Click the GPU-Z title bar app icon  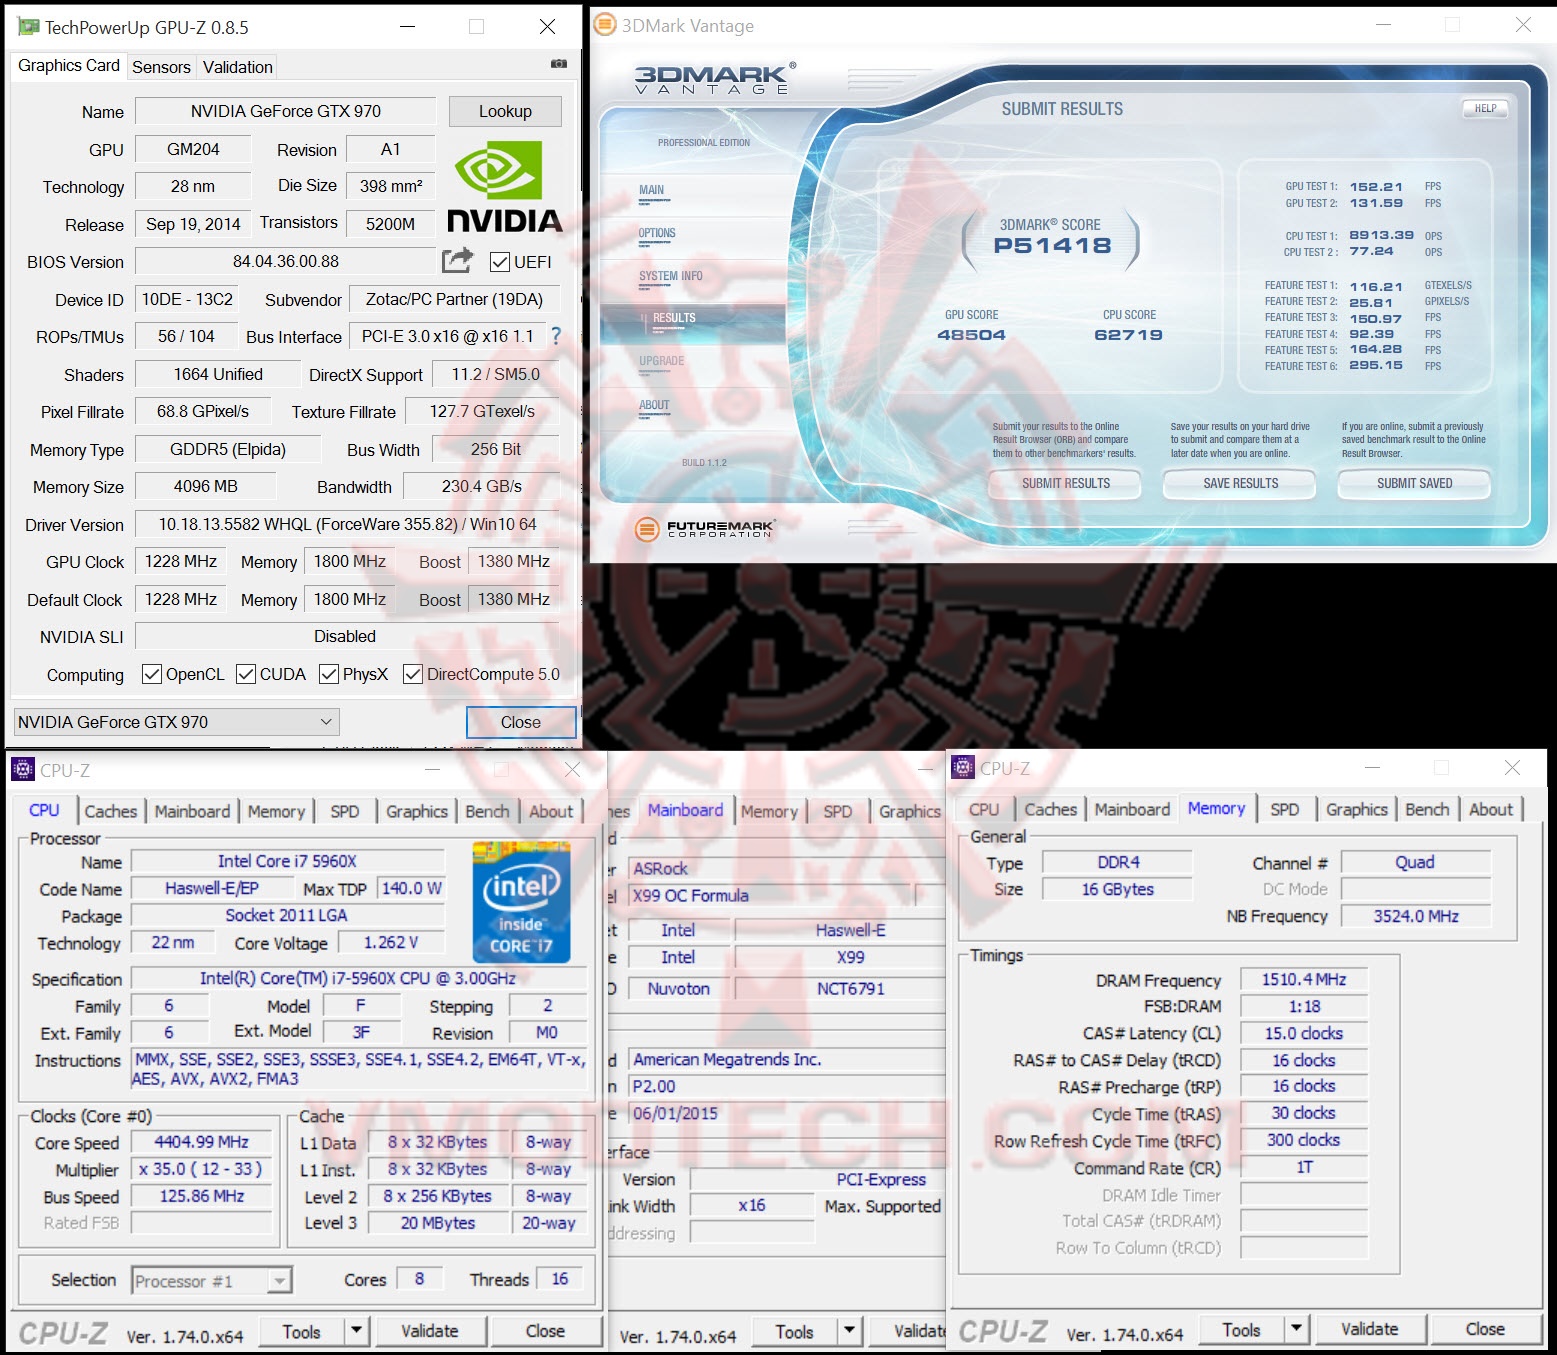coord(29,27)
